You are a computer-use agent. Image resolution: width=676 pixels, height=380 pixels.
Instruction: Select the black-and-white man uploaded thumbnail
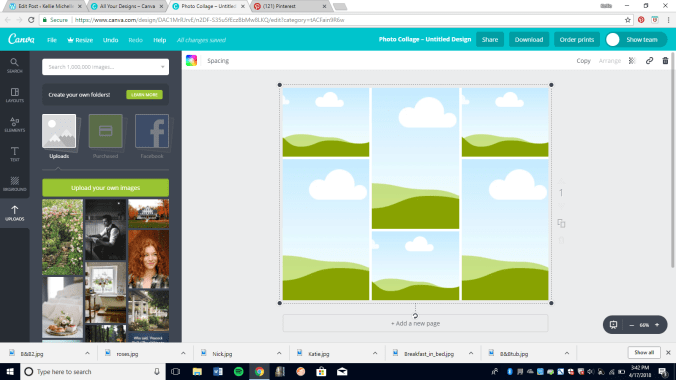[x=106, y=229]
